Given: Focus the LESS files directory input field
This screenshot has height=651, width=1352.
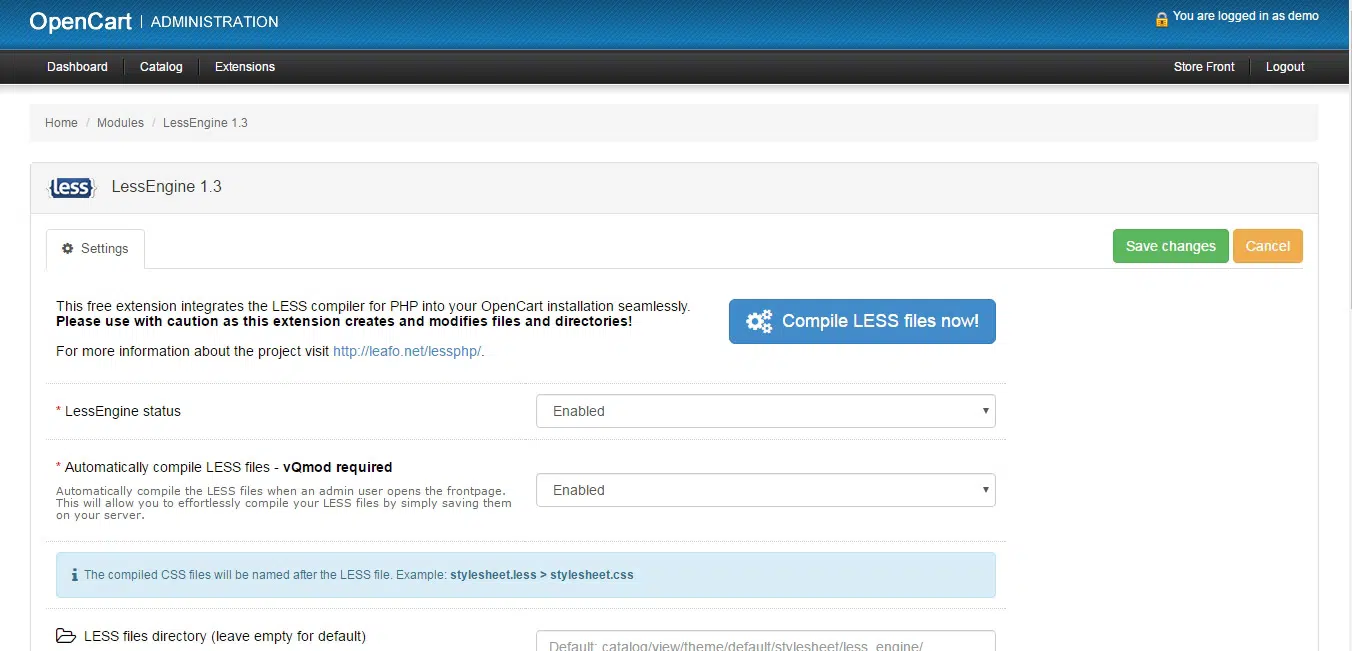Looking at the screenshot, I should pyautogui.click(x=765, y=642).
